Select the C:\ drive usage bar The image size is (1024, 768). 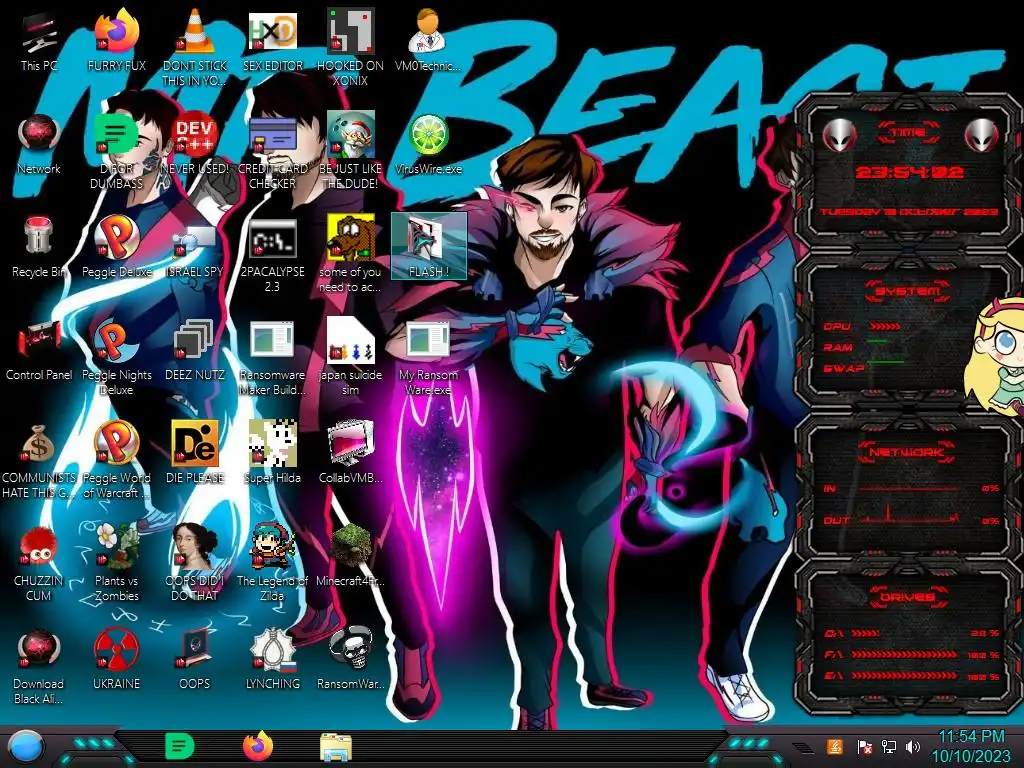(866, 633)
